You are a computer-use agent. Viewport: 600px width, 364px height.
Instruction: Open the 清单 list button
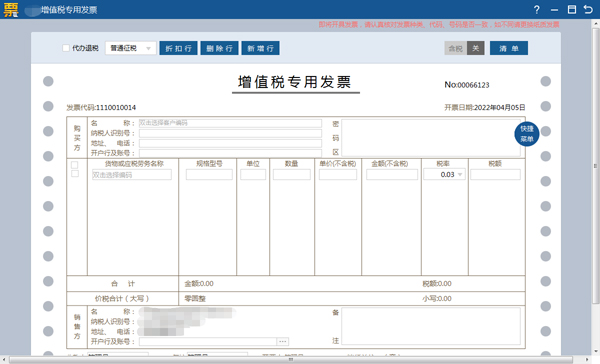tap(509, 48)
